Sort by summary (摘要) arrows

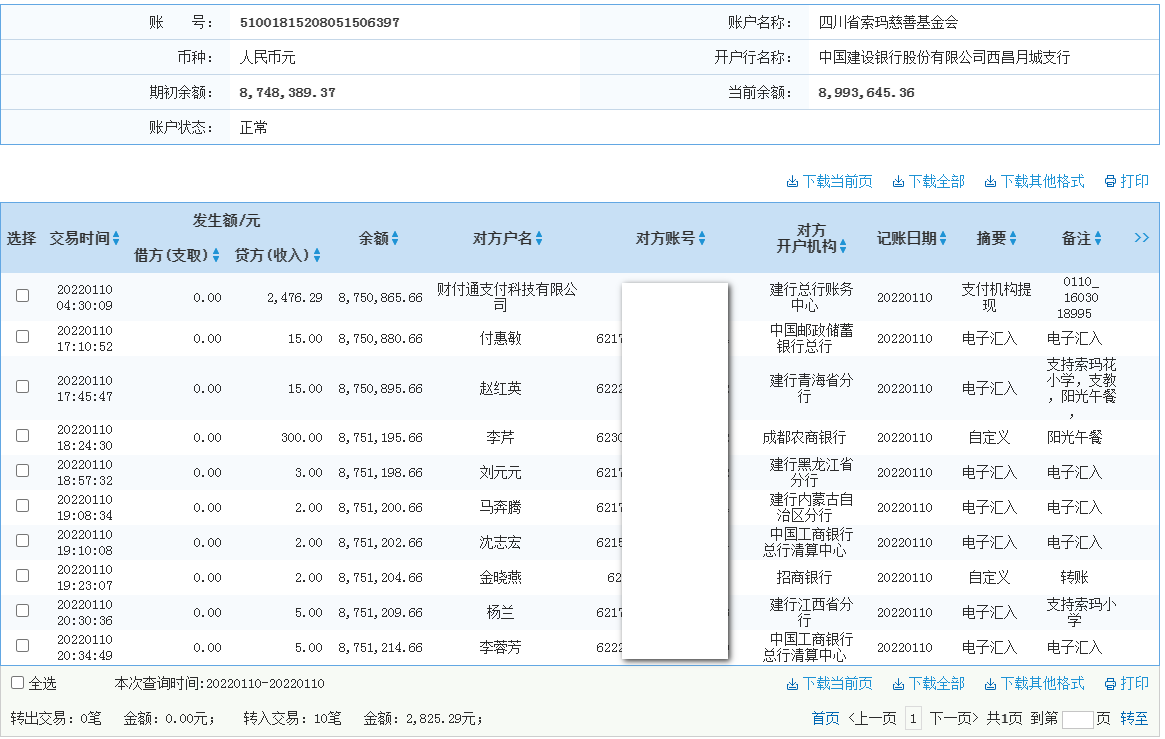[1013, 238]
